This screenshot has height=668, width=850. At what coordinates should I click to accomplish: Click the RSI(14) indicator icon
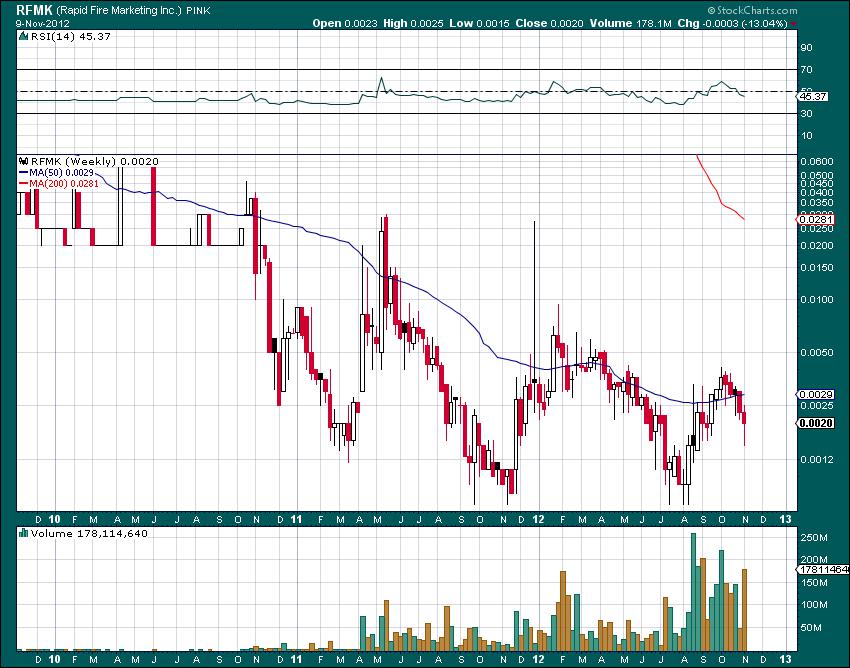[x=23, y=36]
